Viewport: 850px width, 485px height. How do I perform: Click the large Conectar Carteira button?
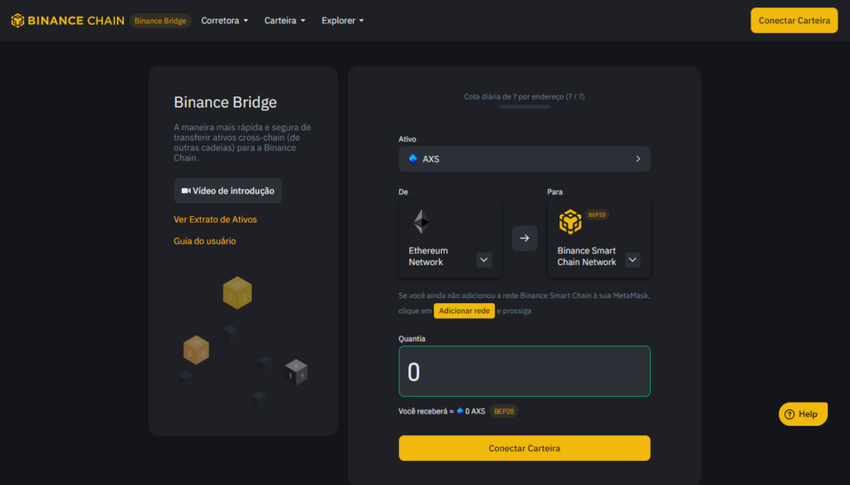[524, 448]
